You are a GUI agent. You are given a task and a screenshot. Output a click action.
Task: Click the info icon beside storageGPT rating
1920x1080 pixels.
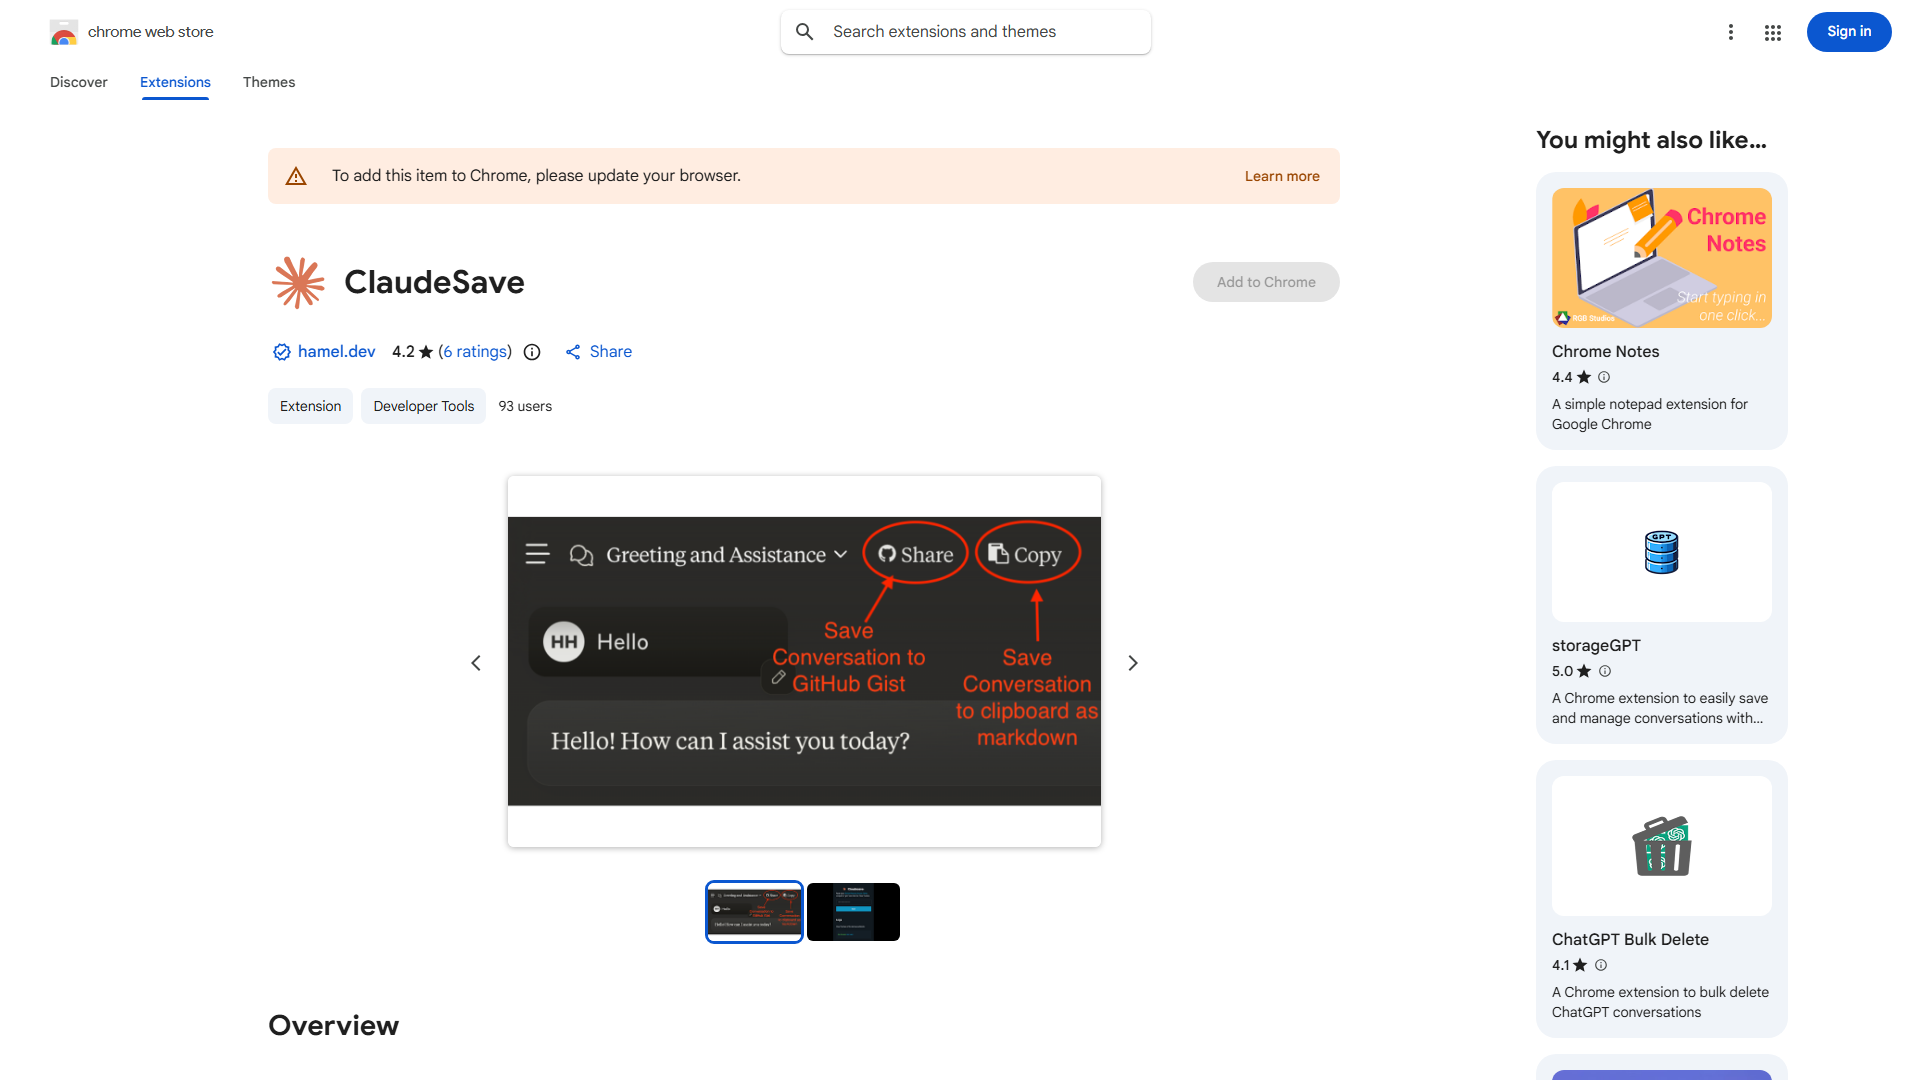coord(1603,671)
